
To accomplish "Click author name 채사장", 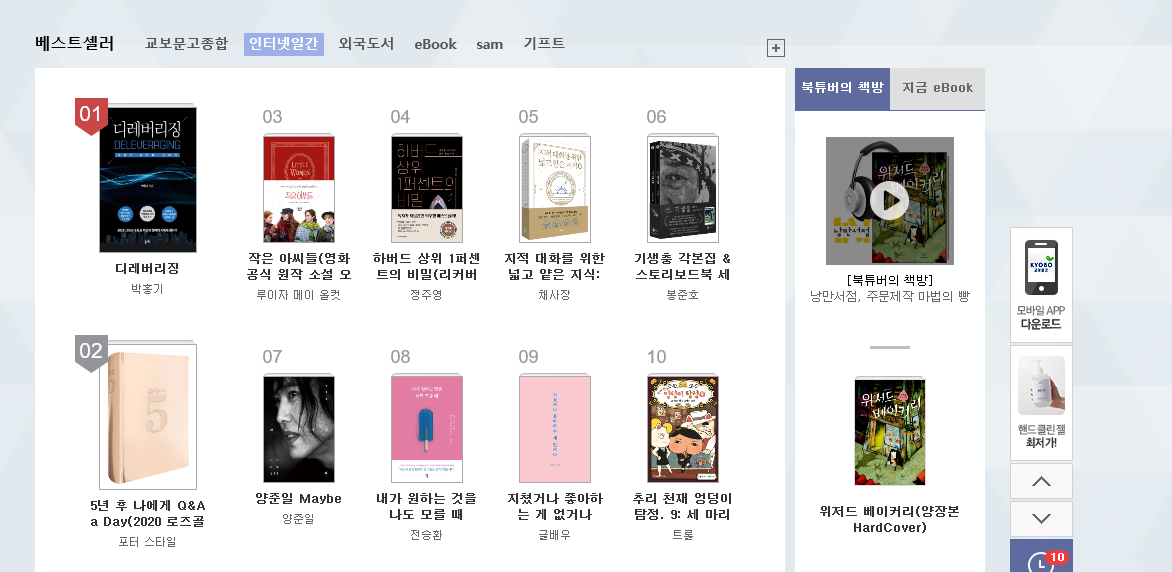I will click(555, 295).
